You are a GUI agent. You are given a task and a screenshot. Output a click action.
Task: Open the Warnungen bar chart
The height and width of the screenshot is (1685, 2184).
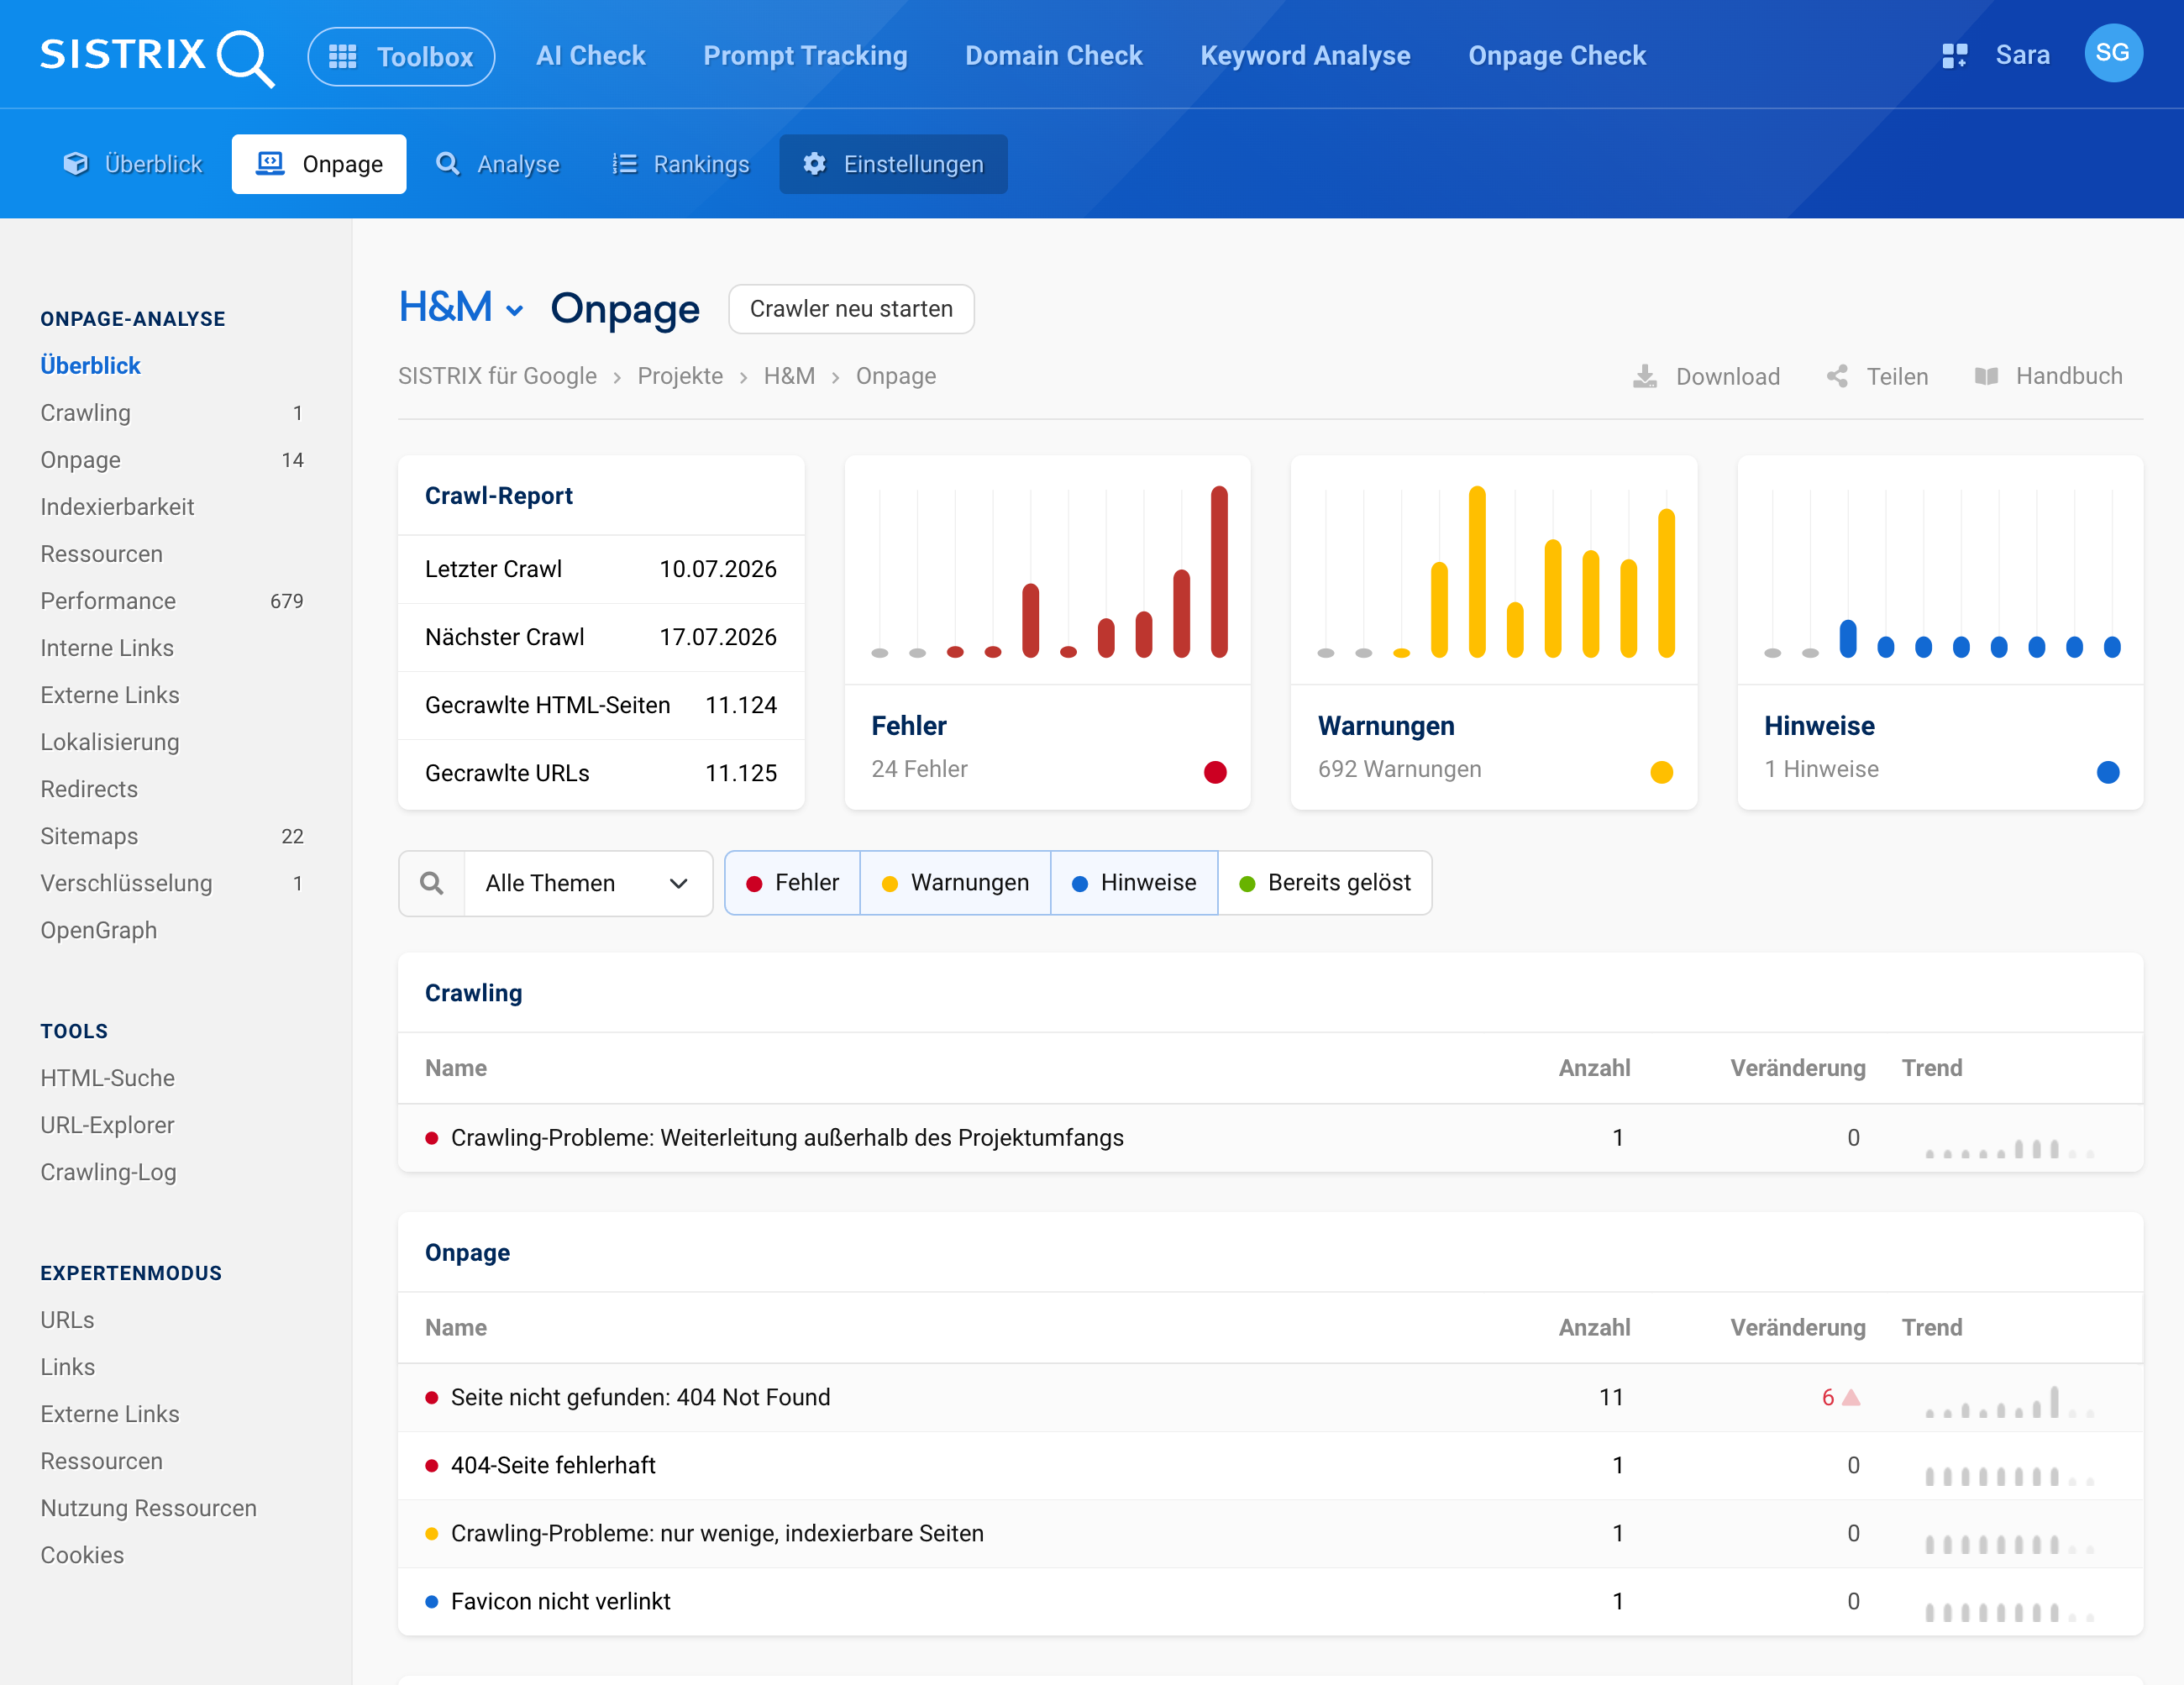1494,571
